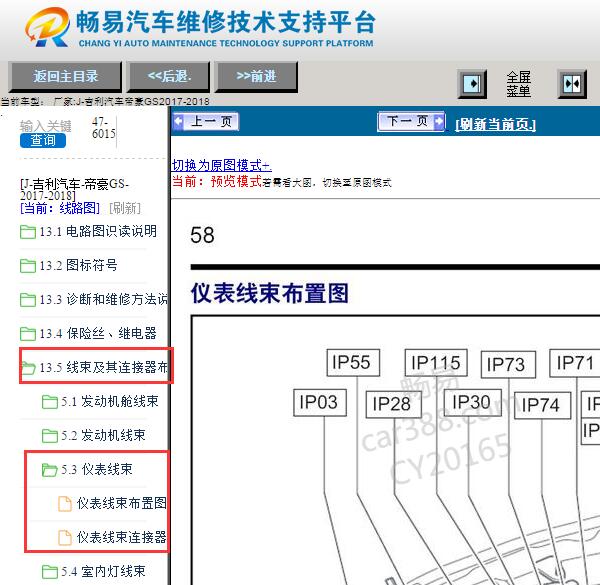Click the 当前：线路图 label
This screenshot has width=600, height=585.
pyautogui.click(x=60, y=209)
